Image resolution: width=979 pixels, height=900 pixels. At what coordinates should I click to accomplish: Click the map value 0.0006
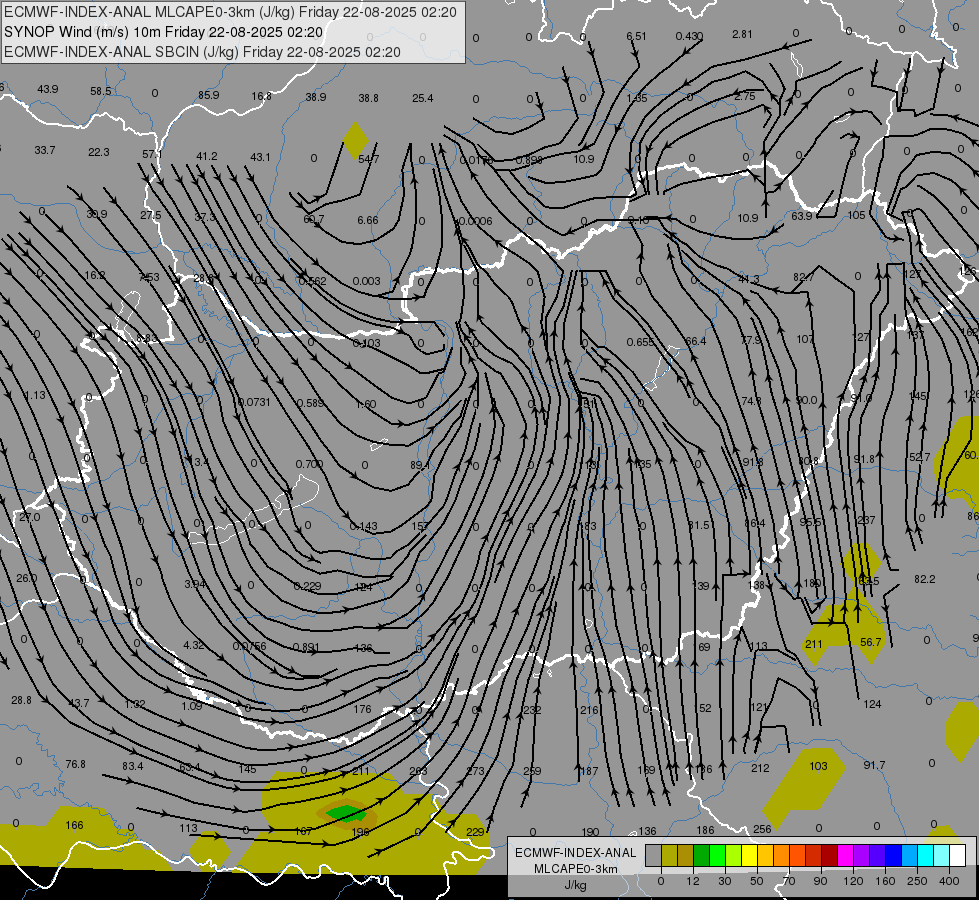coord(475,221)
